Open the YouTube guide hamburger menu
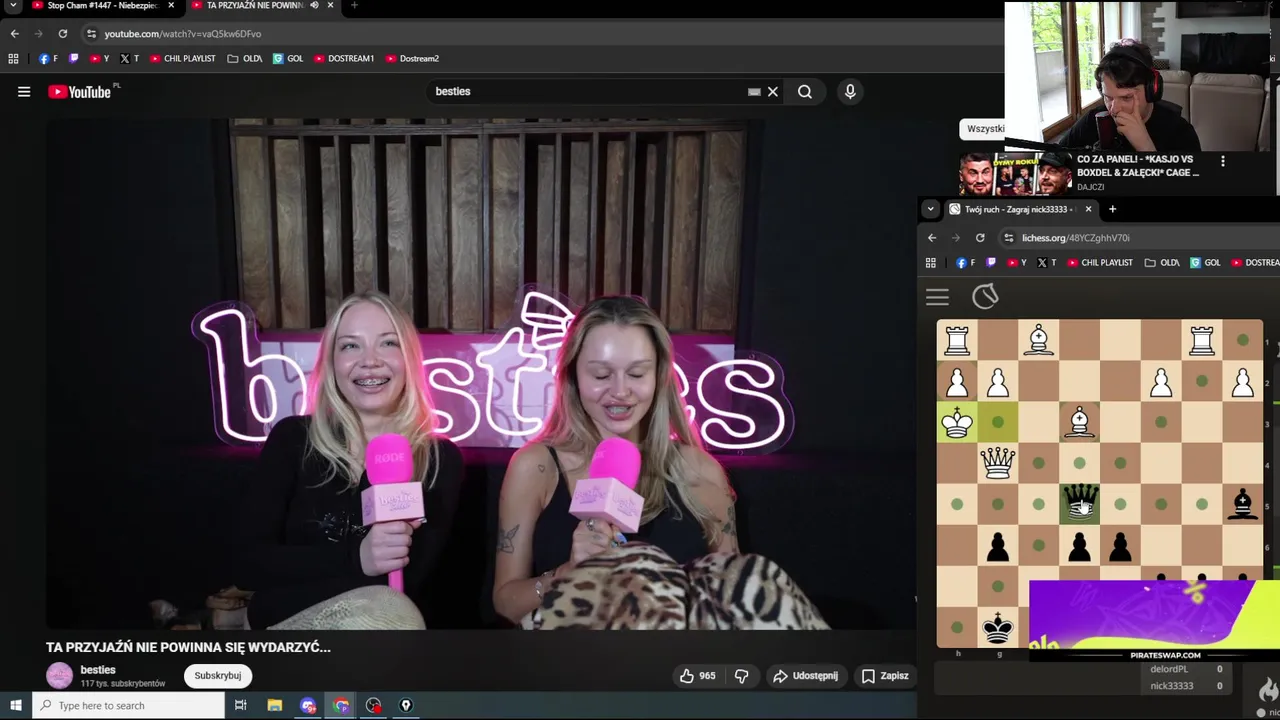Screen dimensions: 1280x720 pyautogui.click(x=24, y=92)
